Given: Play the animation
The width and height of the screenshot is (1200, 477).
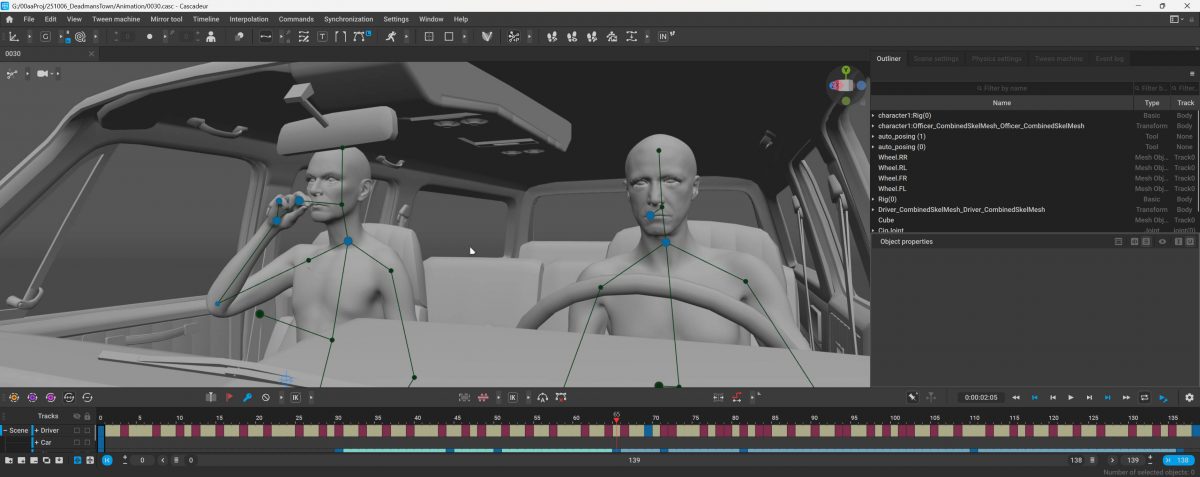Looking at the screenshot, I should click(x=1071, y=397).
